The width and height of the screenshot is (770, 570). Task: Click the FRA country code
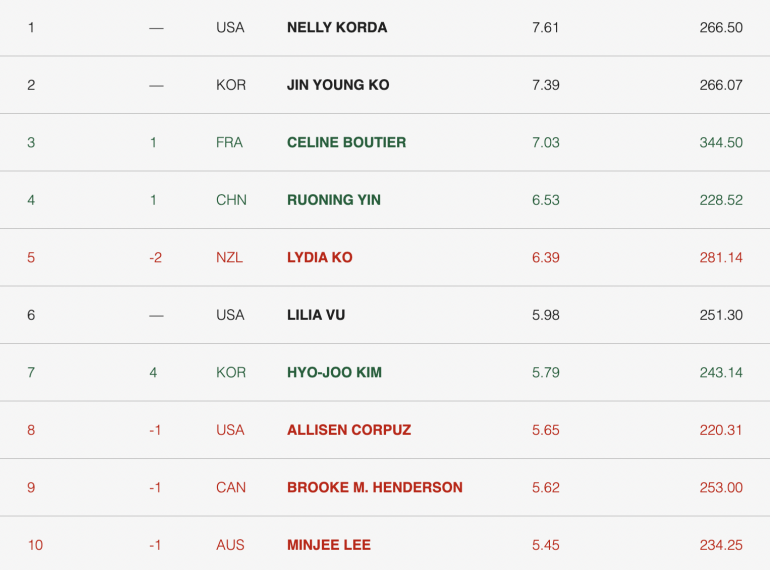tap(229, 142)
